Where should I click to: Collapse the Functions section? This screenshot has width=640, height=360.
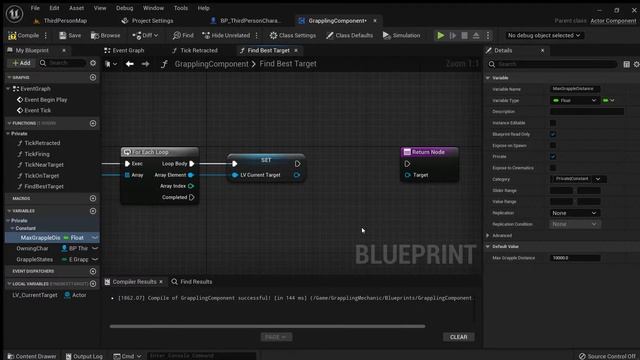click(9, 123)
